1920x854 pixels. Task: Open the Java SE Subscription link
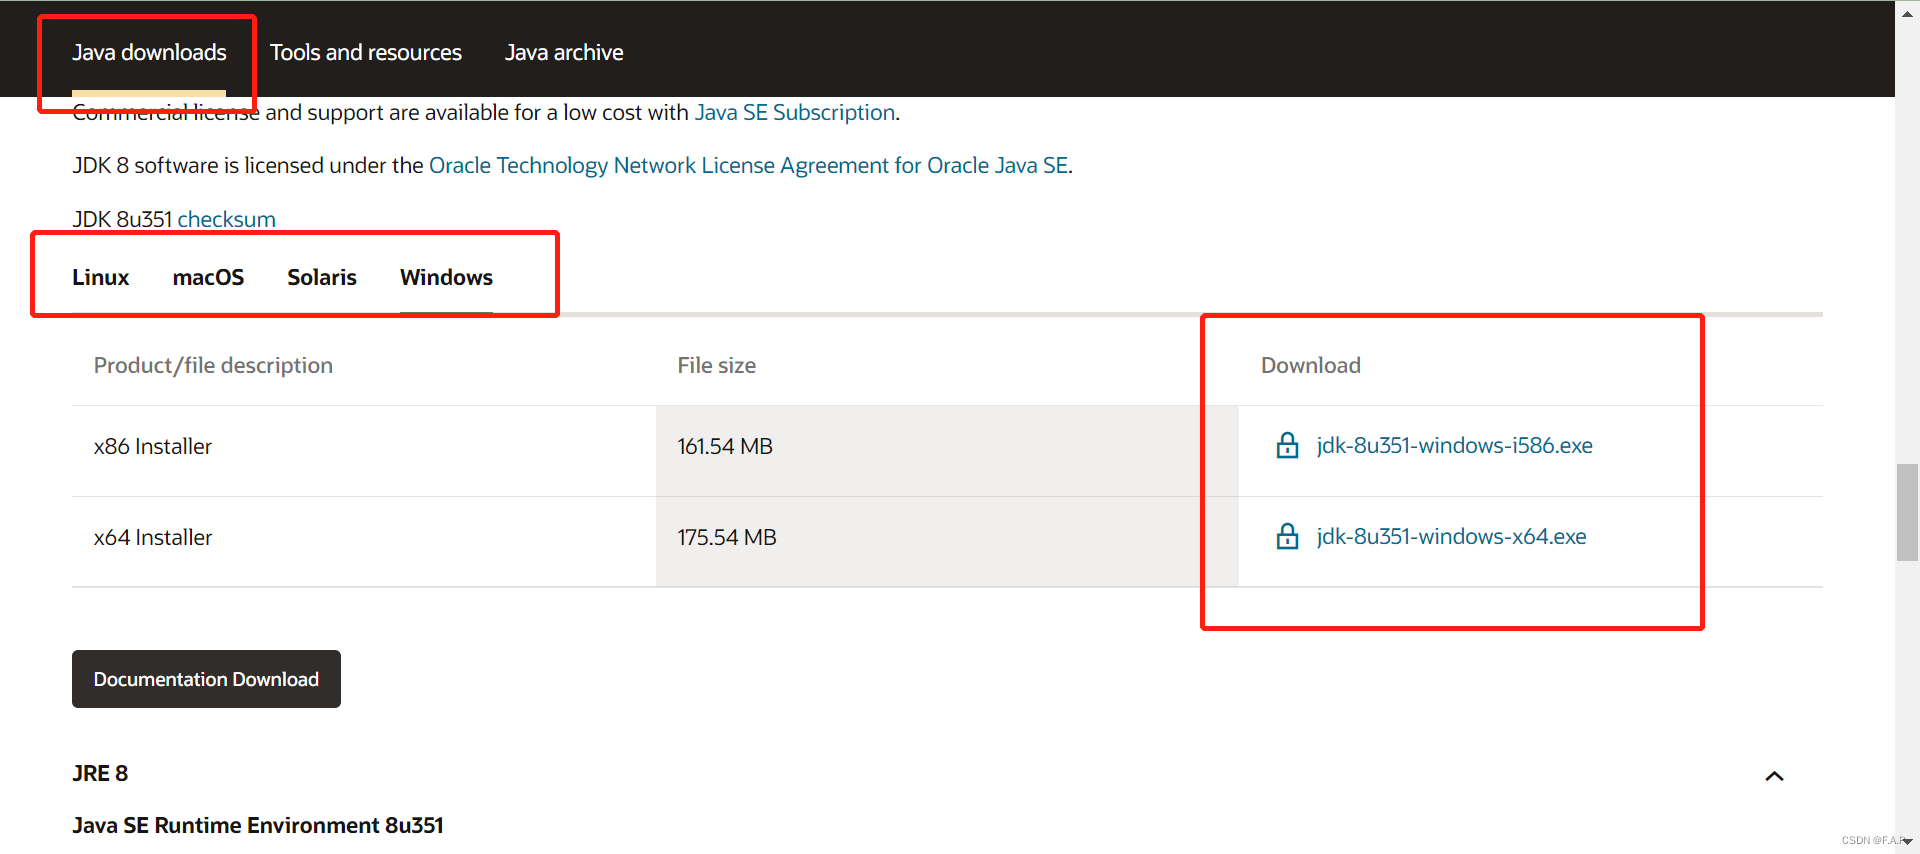click(795, 112)
